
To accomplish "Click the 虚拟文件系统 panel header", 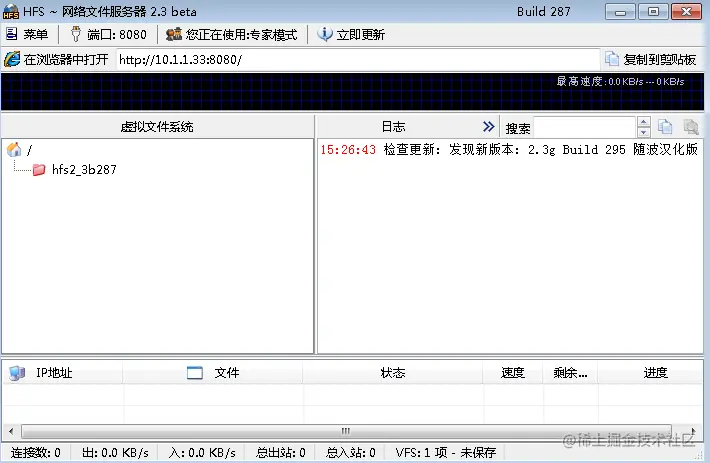I will [157, 127].
